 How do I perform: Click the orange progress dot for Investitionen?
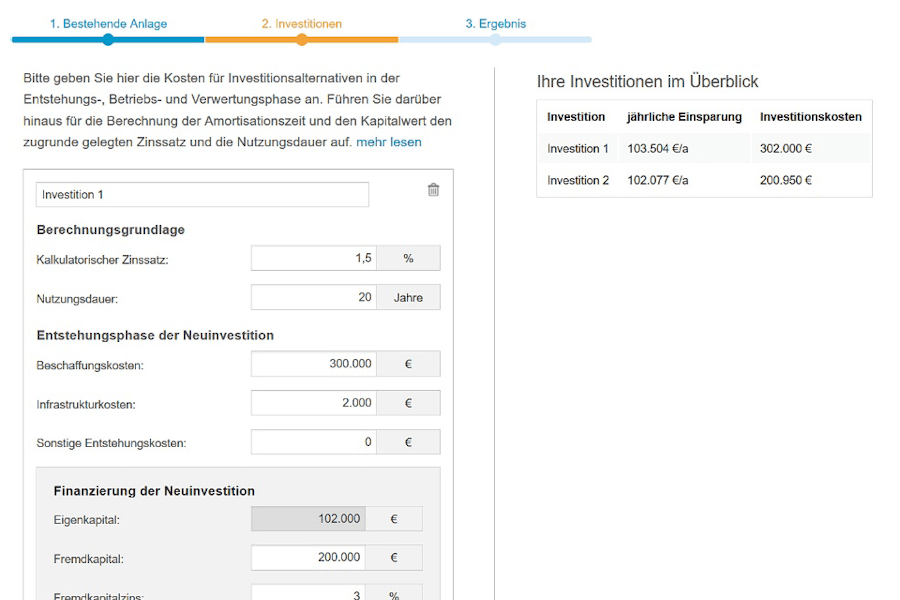tap(301, 40)
